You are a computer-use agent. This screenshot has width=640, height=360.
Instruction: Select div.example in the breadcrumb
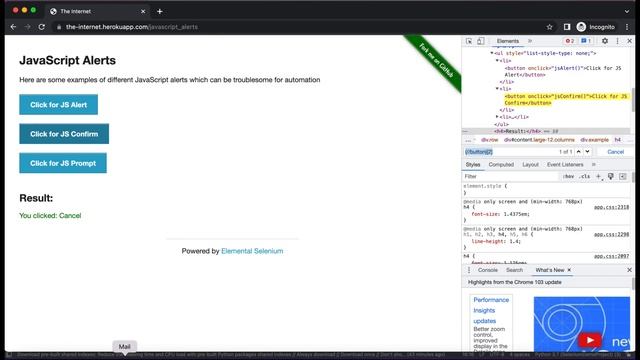[x=594, y=140]
